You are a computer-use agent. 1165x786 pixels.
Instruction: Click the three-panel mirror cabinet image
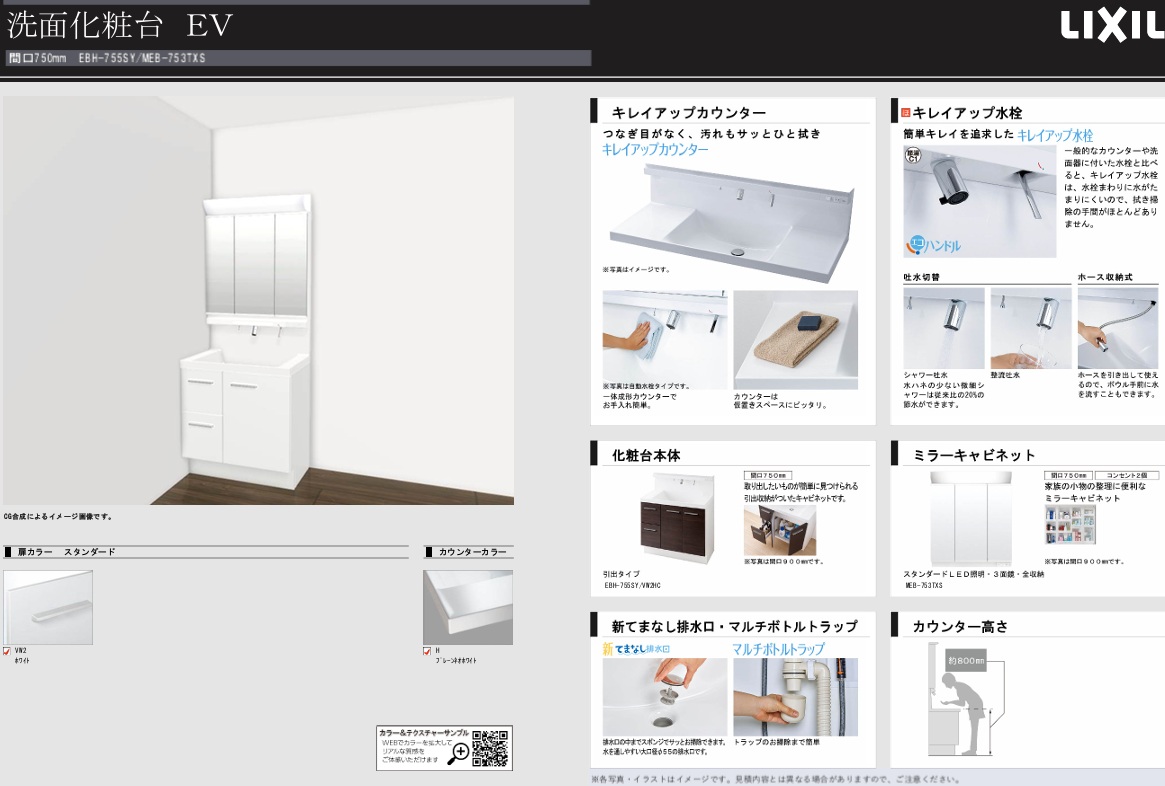pyautogui.click(x=972, y=519)
